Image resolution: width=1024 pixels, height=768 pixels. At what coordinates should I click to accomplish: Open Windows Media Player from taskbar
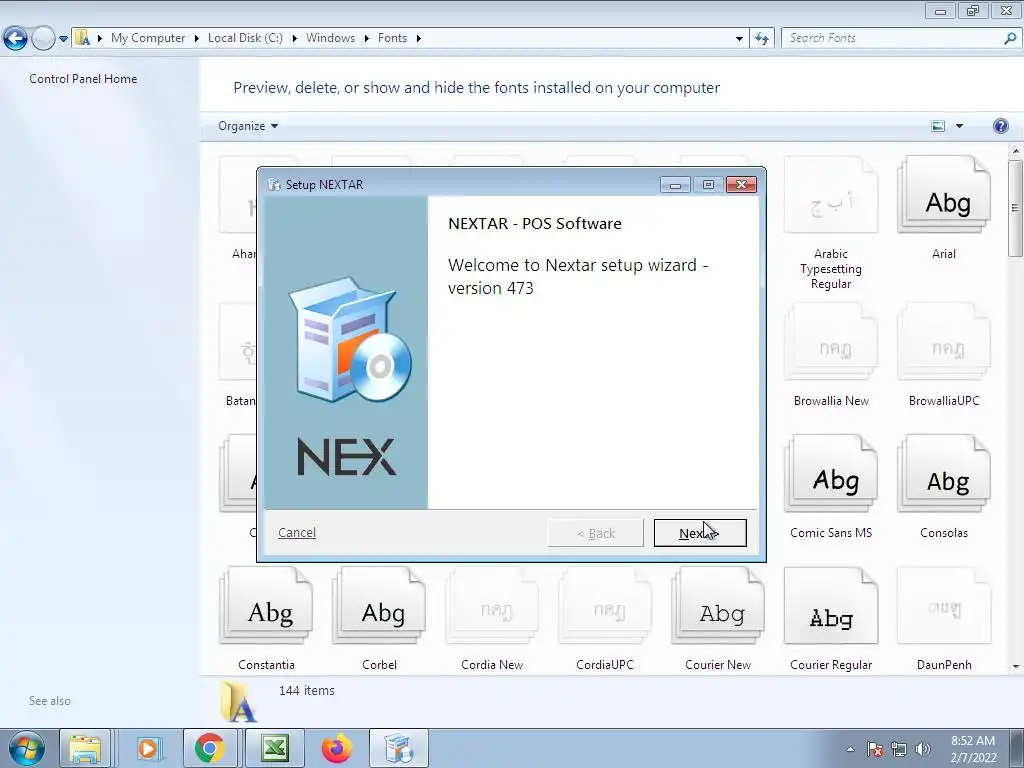(x=148, y=748)
